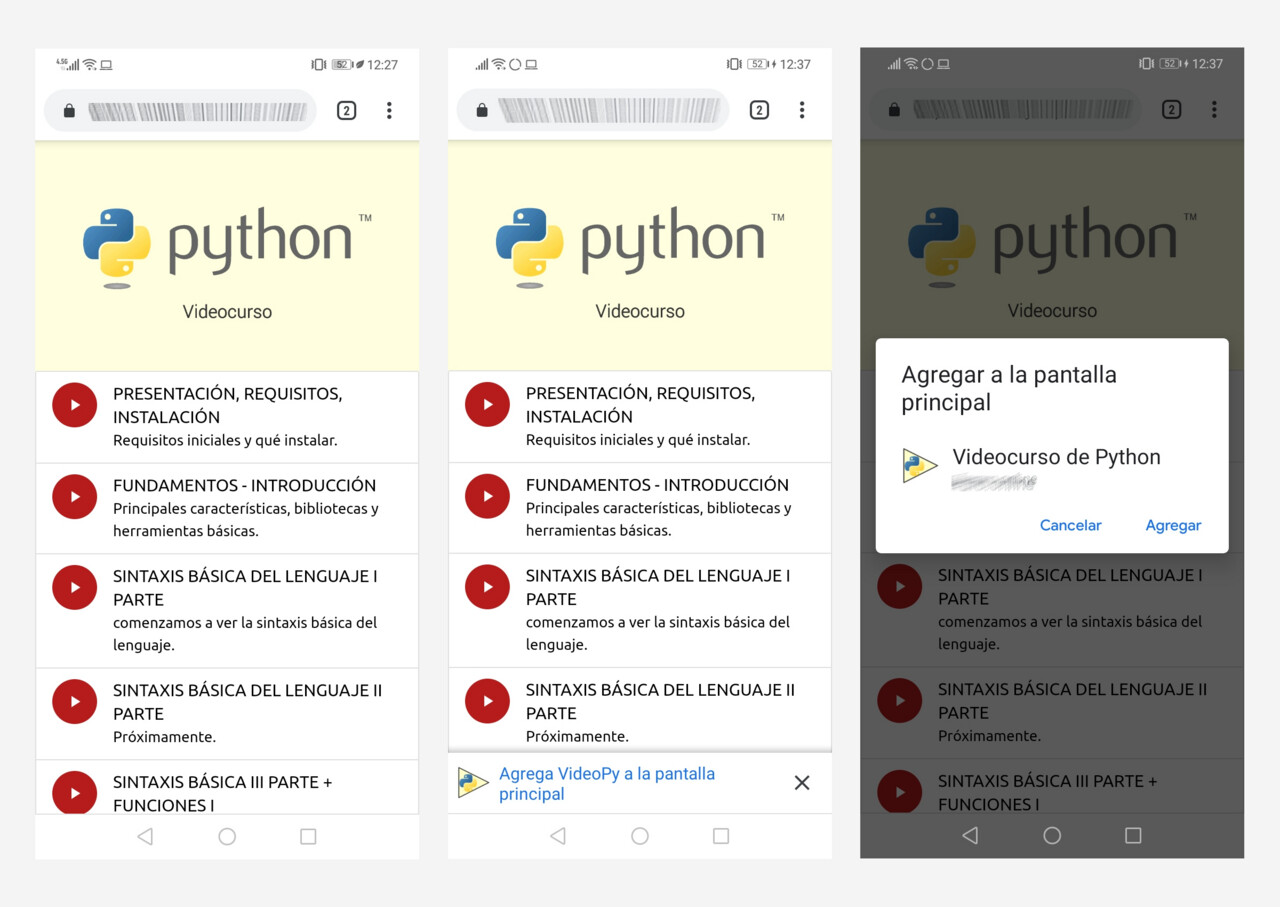Screen dimensions: 1280x907
Task: Play Fundamentos - Introducción video in left phone
Action: [x=75, y=497]
